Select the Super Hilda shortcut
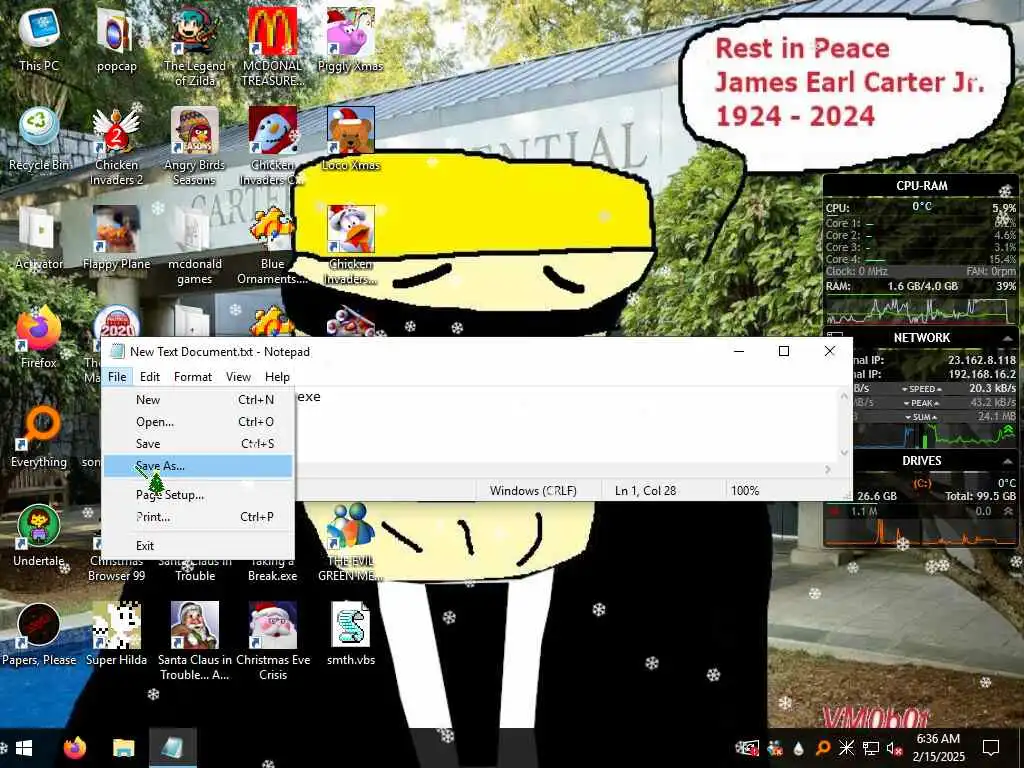This screenshot has width=1024, height=768. click(x=116, y=635)
